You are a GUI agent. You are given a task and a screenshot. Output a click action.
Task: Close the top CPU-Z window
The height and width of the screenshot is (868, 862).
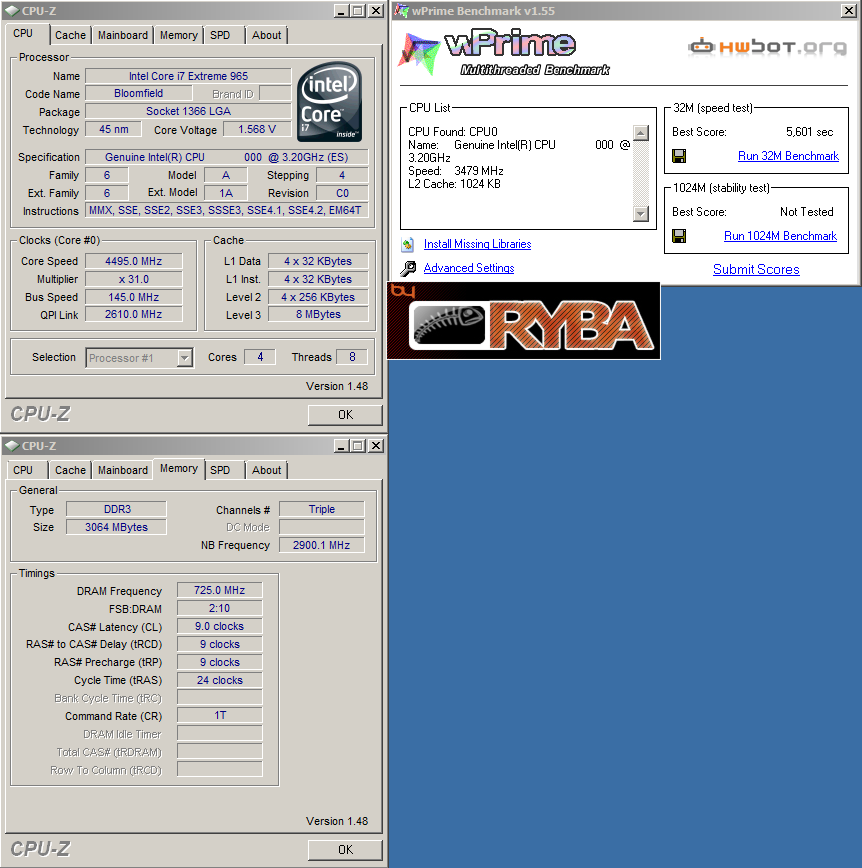(376, 11)
